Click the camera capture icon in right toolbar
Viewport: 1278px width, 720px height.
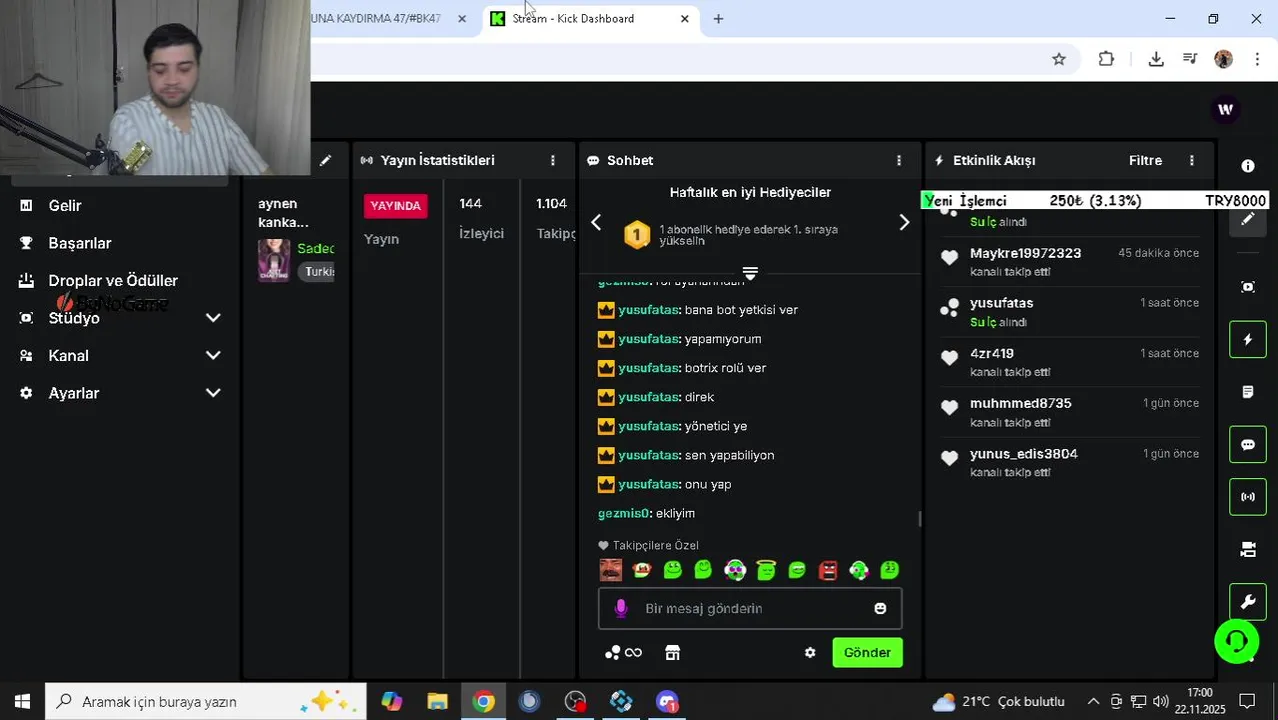(x=1248, y=287)
